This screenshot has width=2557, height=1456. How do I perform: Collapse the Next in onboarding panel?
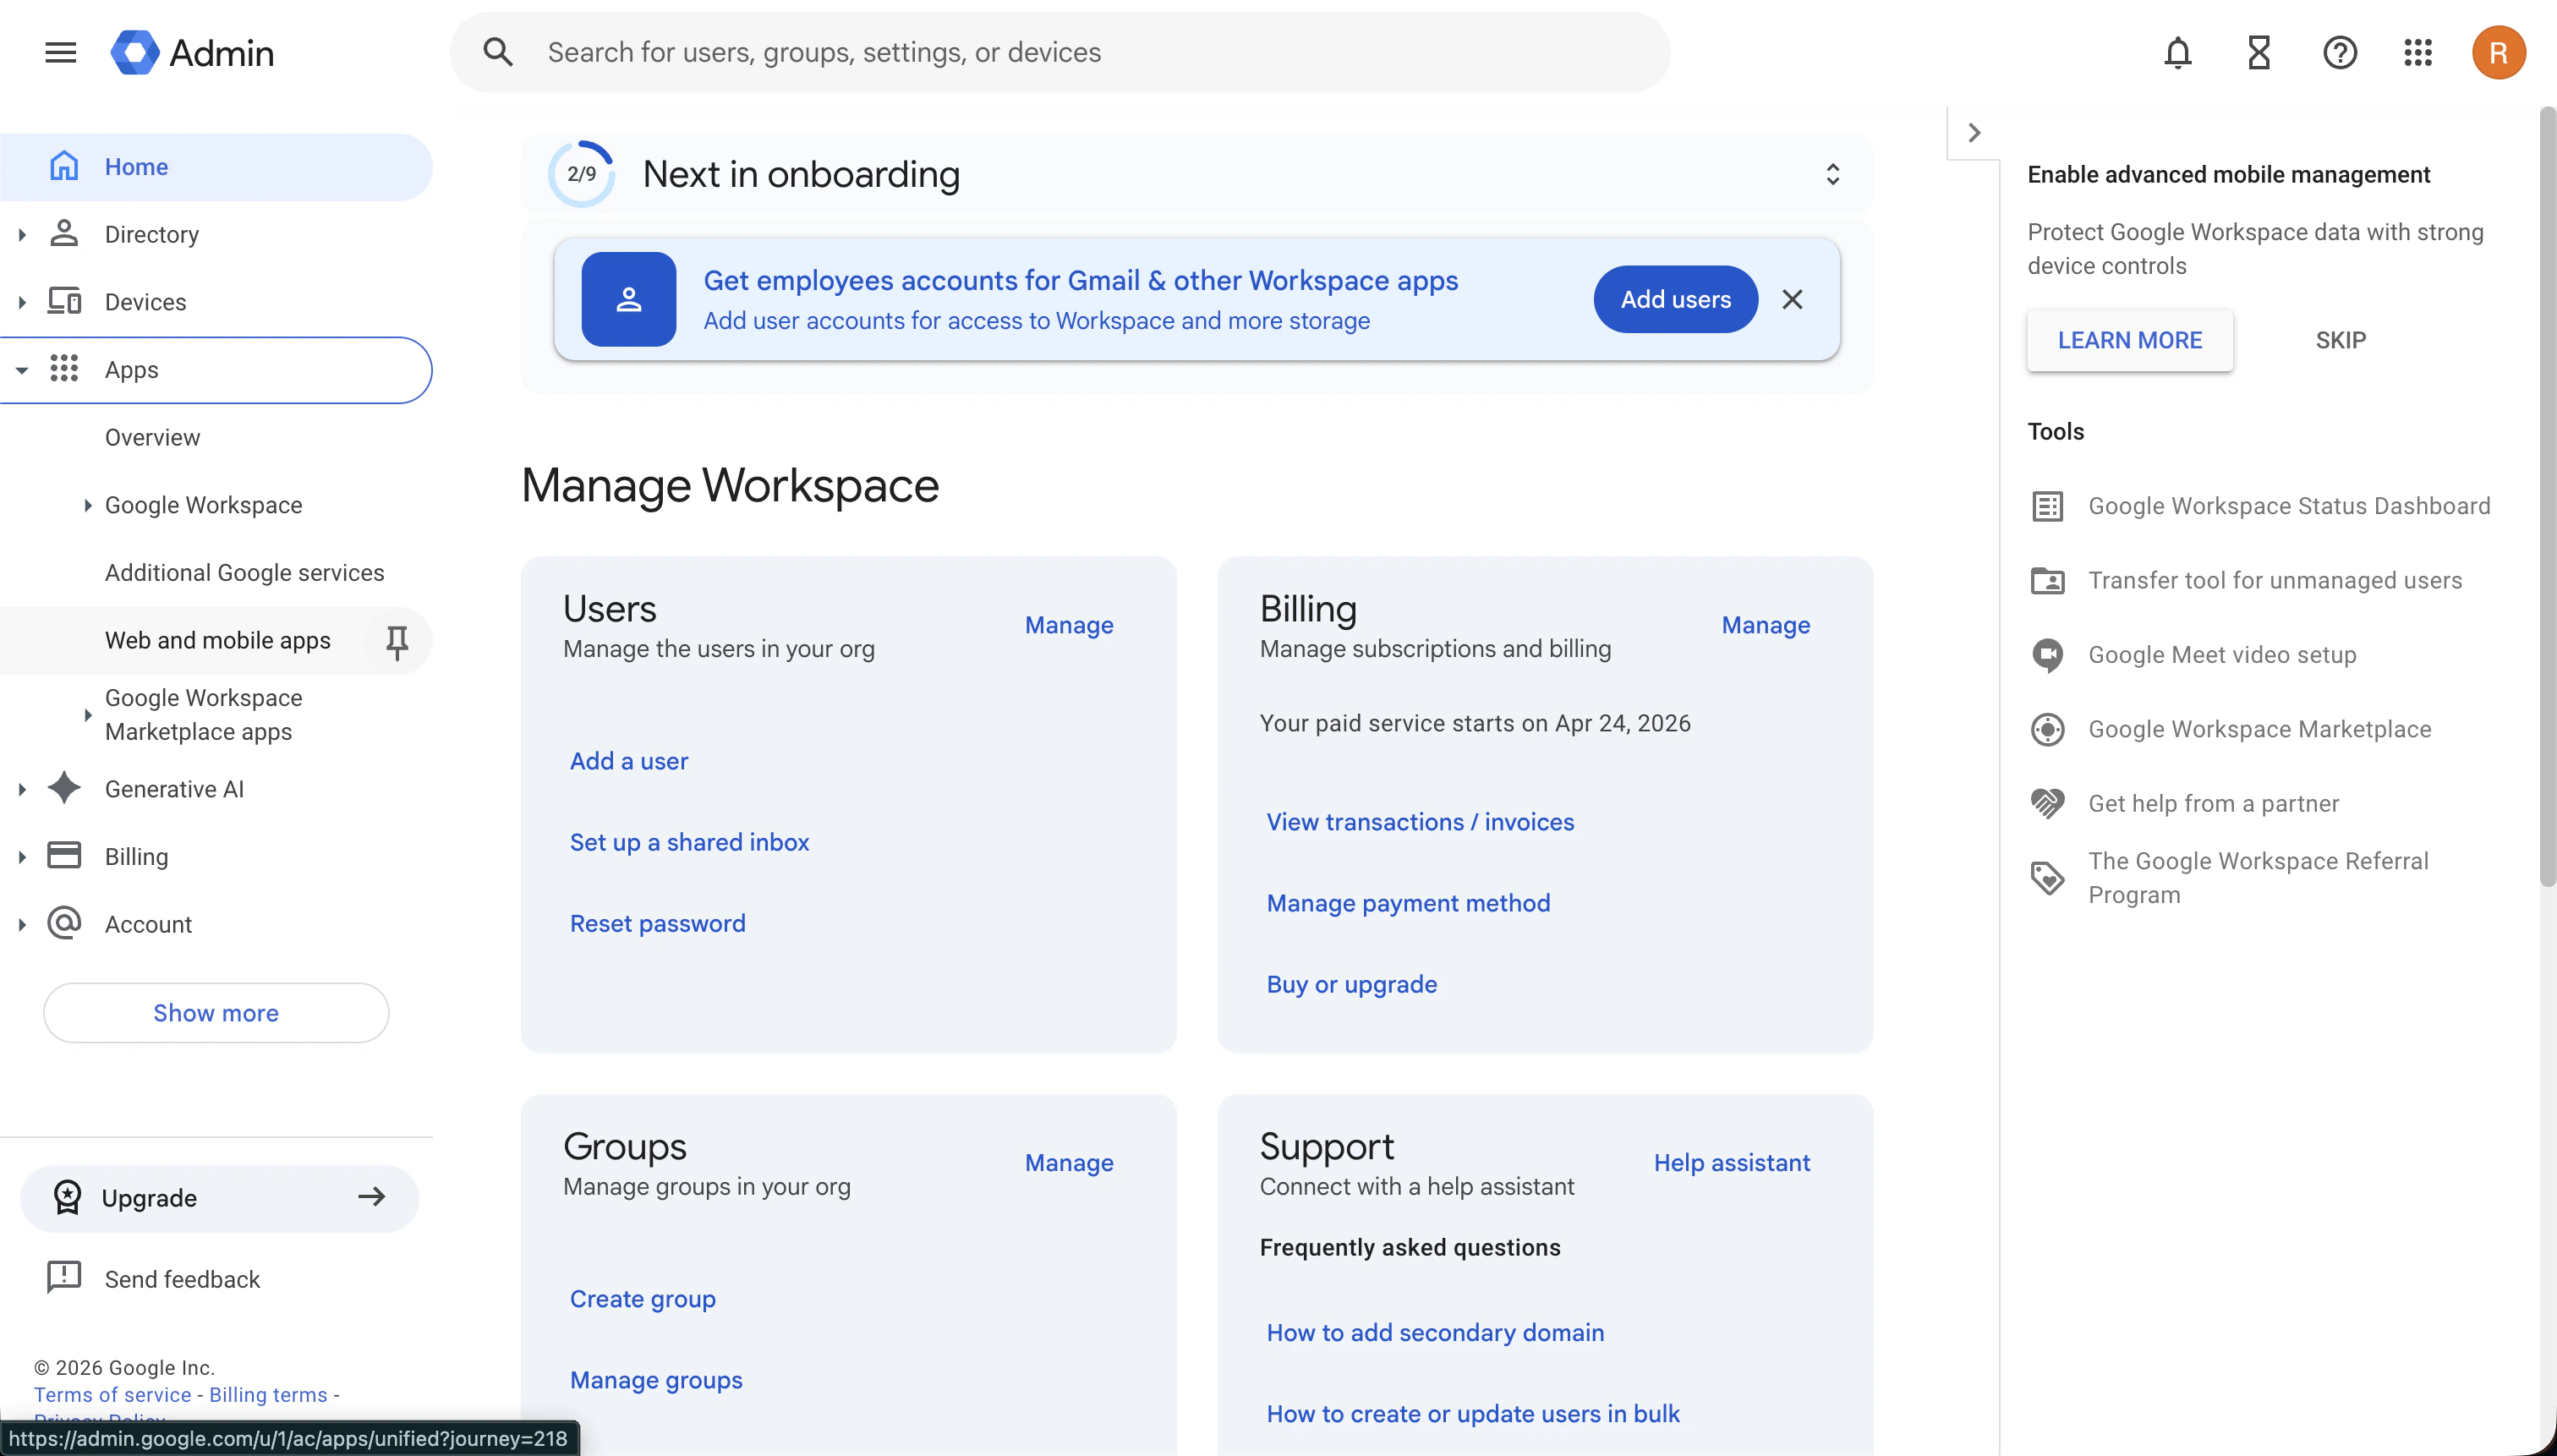(x=1833, y=173)
